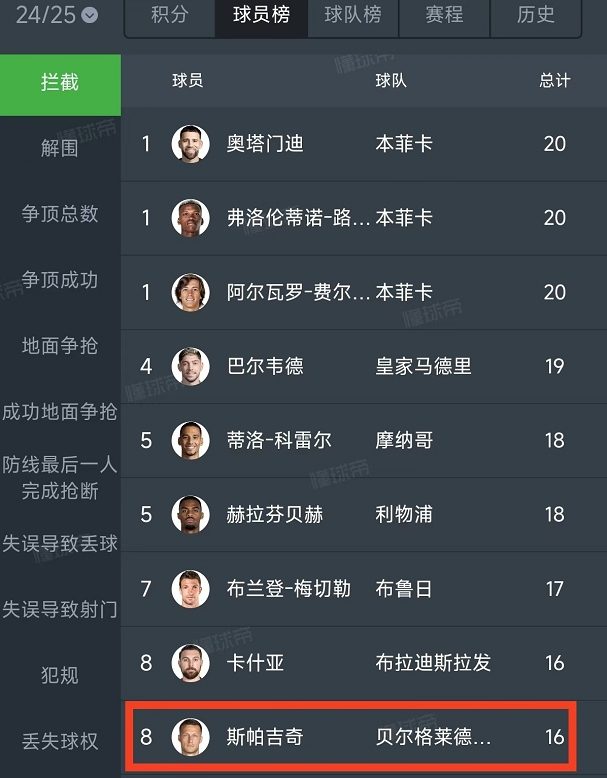Click the 皇家马德里 team name
This screenshot has height=778, width=607.
point(423,366)
